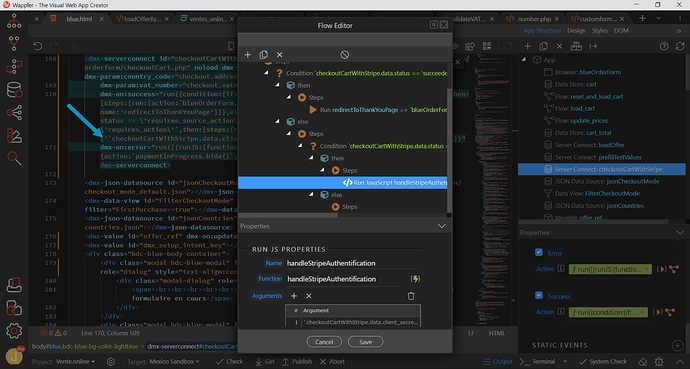Remove the argument with the X icon
Image resolution: width=690 pixels, height=369 pixels.
(x=309, y=296)
